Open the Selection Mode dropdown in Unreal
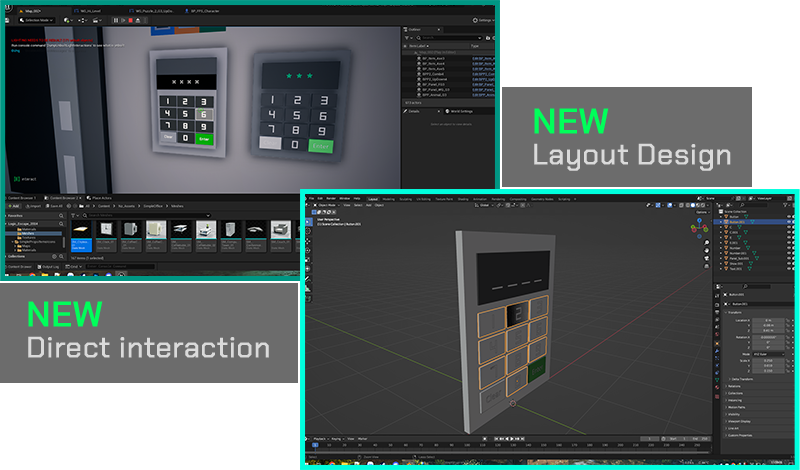Image resolution: width=800 pixels, height=470 pixels. click(x=36, y=20)
